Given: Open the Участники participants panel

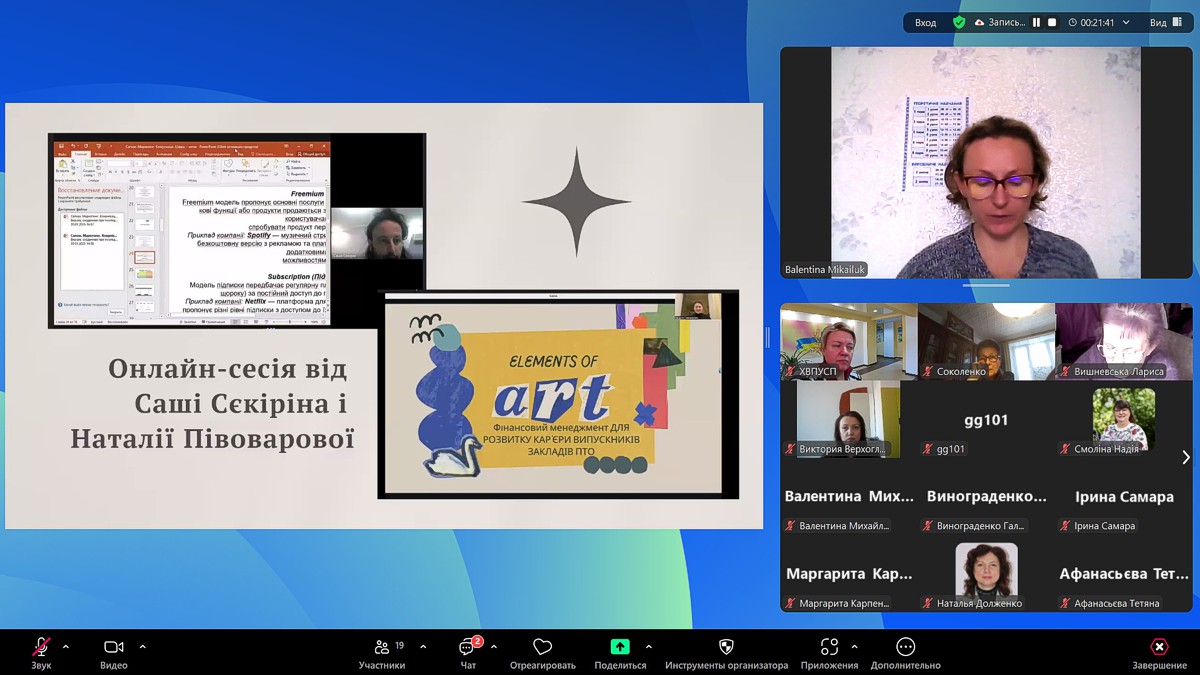Looking at the screenshot, I should [x=382, y=652].
